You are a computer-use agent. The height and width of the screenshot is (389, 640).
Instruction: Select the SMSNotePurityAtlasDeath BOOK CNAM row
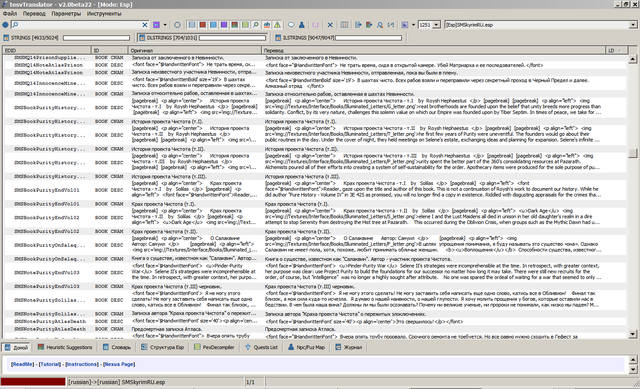pyautogui.click(x=314, y=329)
